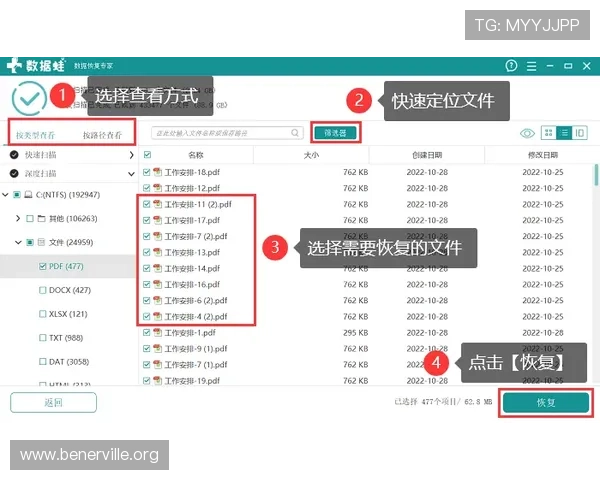Image resolution: width=600 pixels, height=480 pixels.
Task: Check the TXT (988) checkbox
Action: point(42,338)
